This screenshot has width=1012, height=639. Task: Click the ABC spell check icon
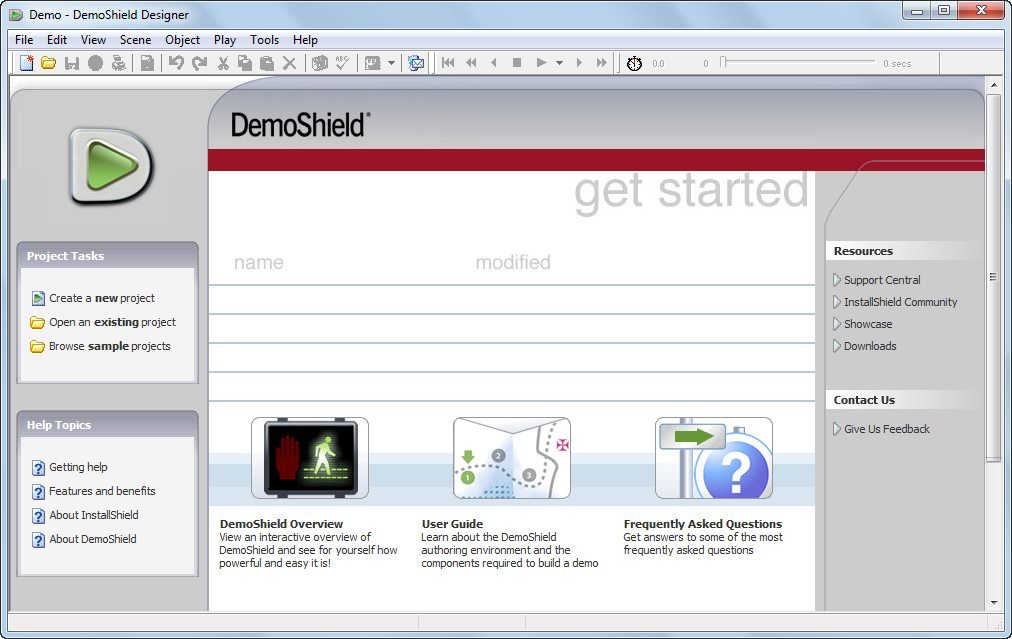(x=342, y=63)
